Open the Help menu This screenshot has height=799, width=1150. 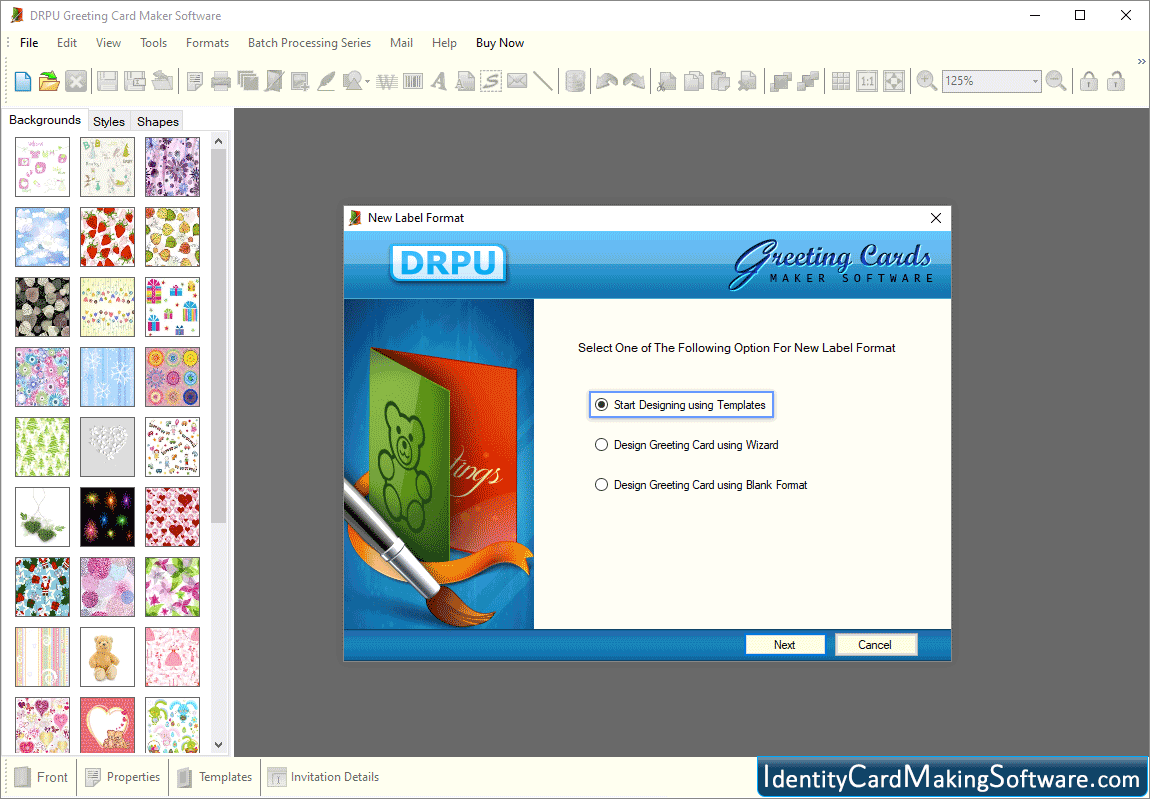(444, 43)
